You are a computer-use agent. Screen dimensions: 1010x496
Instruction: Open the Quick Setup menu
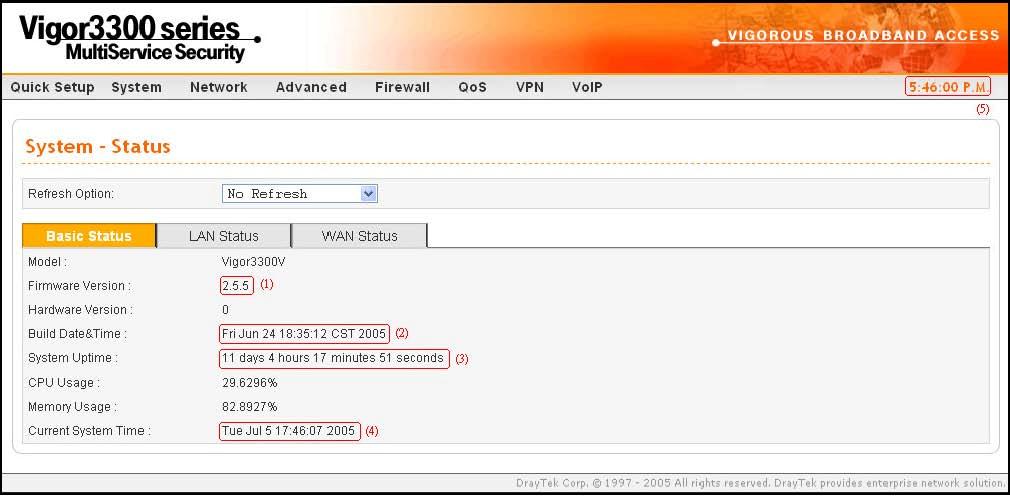pos(52,87)
